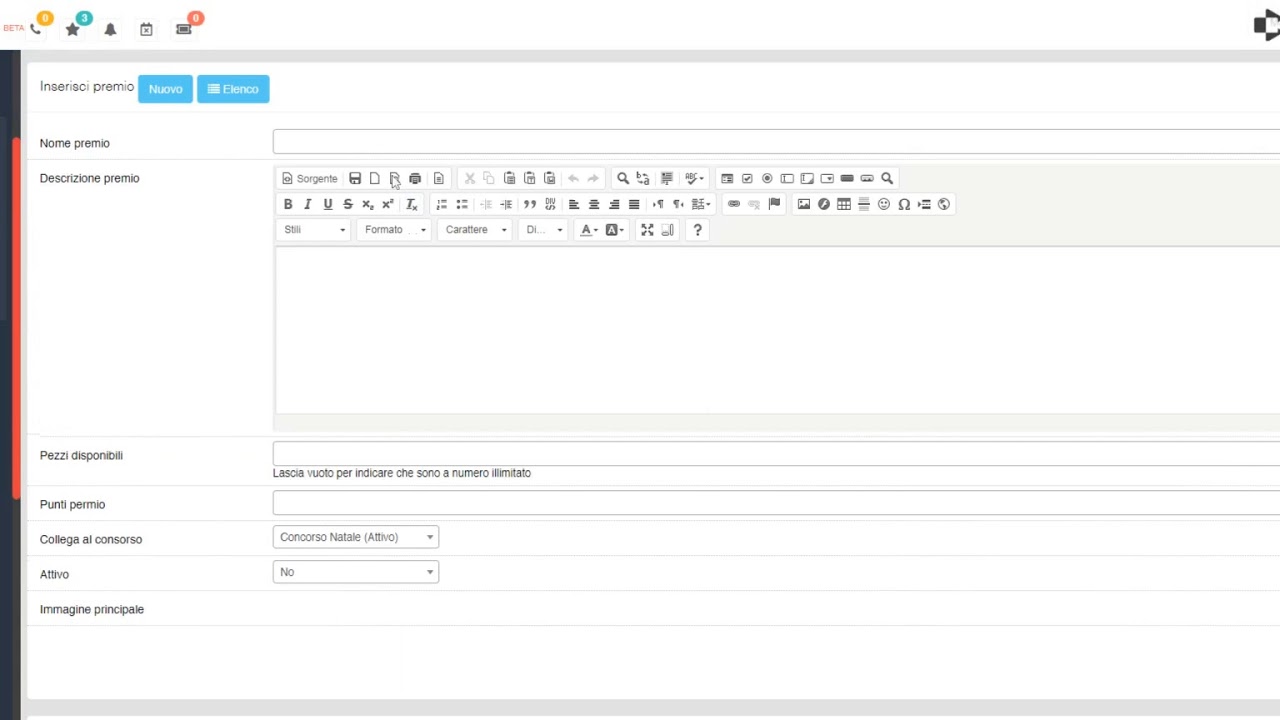Screen dimensions: 1280x720
Task: Open the spell check ABC dropdown
Action: coord(695,178)
